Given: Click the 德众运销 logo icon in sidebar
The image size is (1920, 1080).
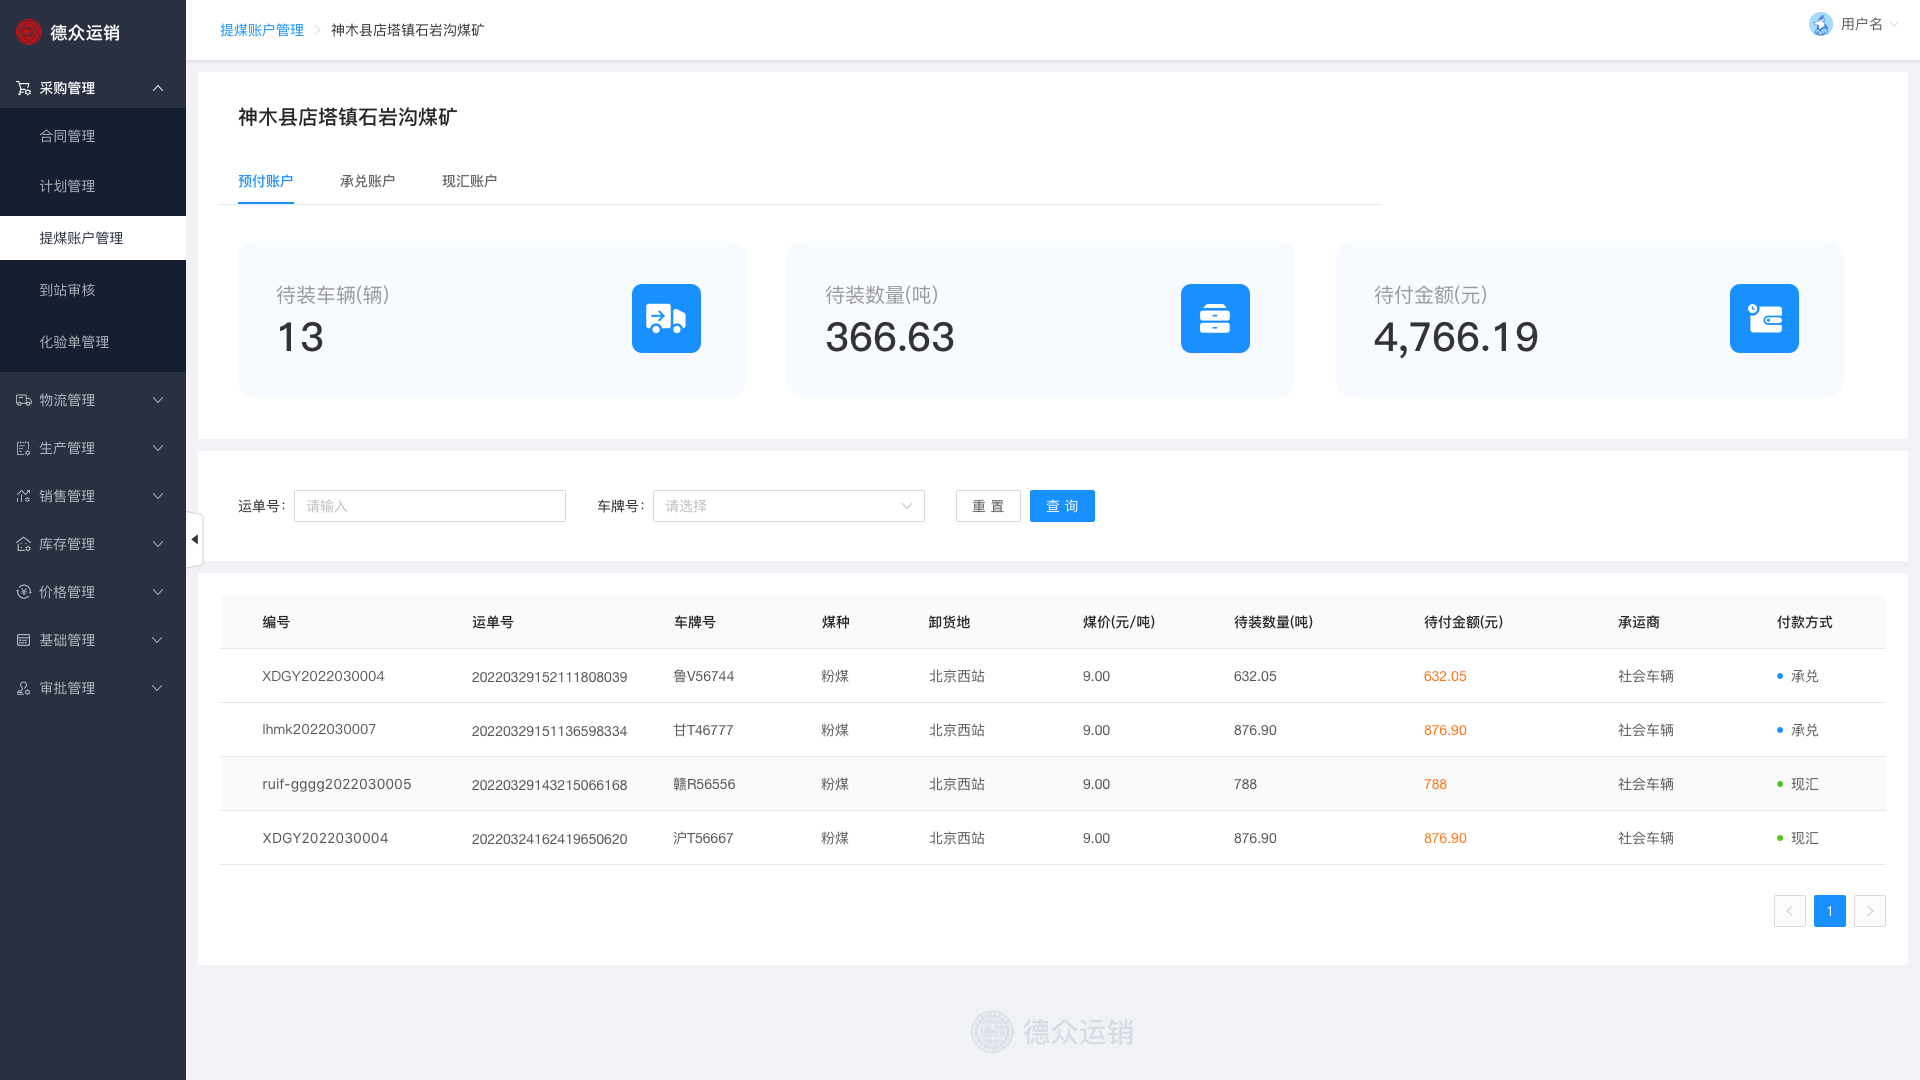Looking at the screenshot, I should pos(29,32).
